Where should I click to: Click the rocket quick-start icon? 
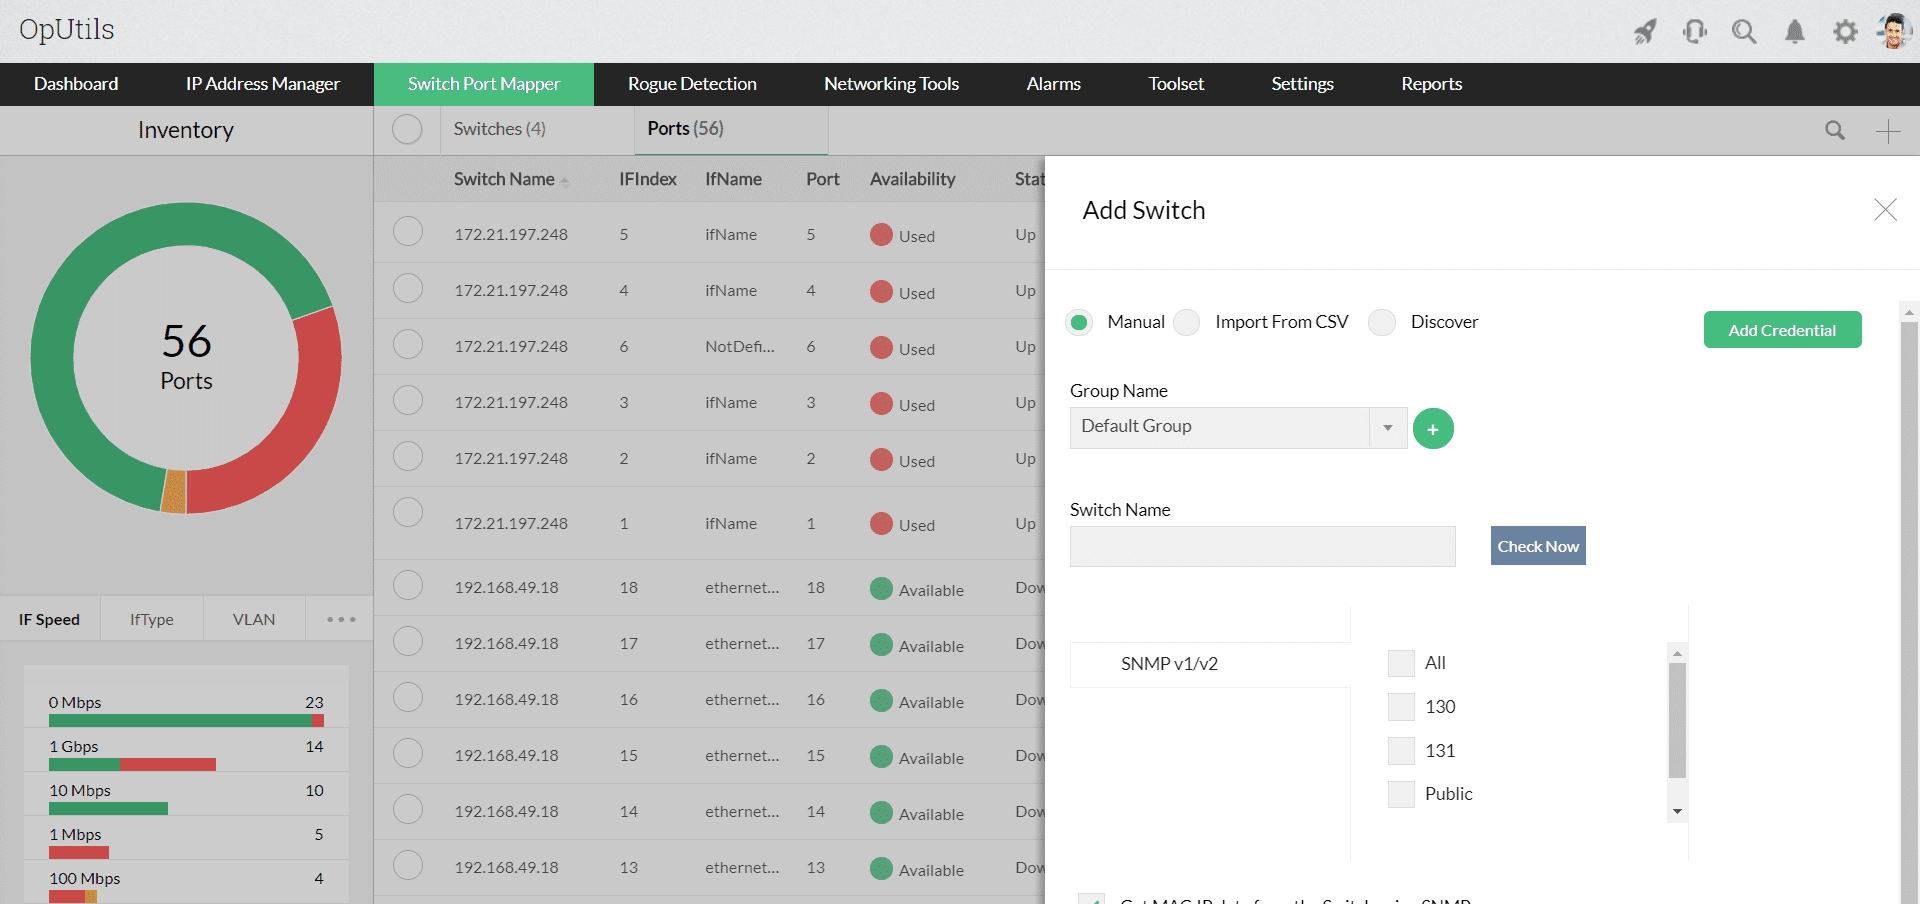(1645, 32)
